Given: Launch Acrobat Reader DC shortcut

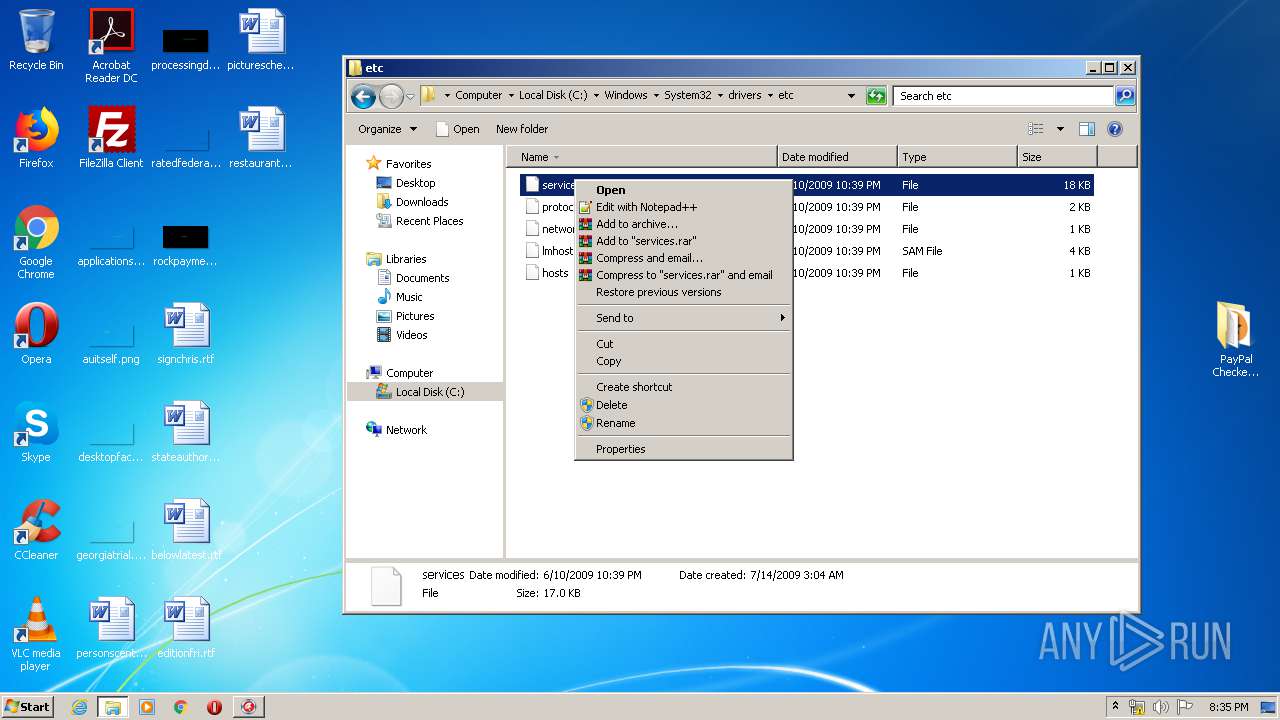Looking at the screenshot, I should 111,45.
